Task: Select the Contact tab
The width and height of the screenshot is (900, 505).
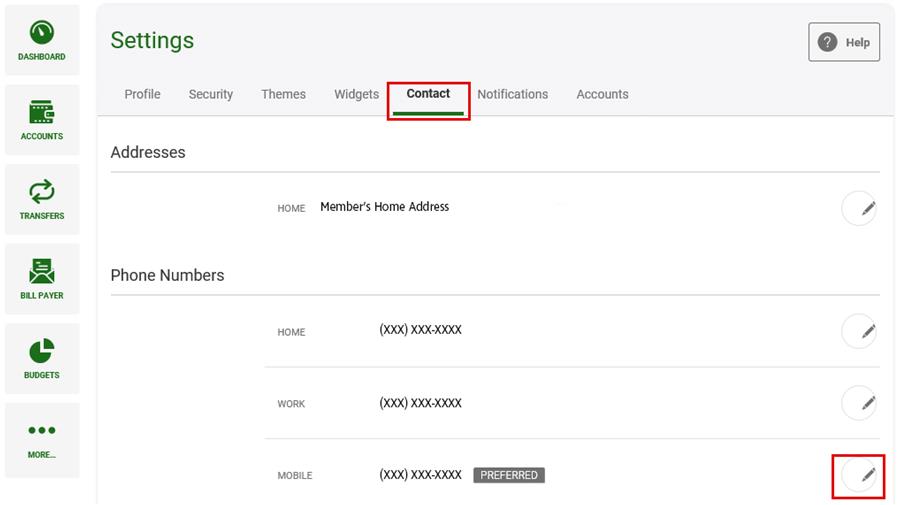Action: click(428, 94)
